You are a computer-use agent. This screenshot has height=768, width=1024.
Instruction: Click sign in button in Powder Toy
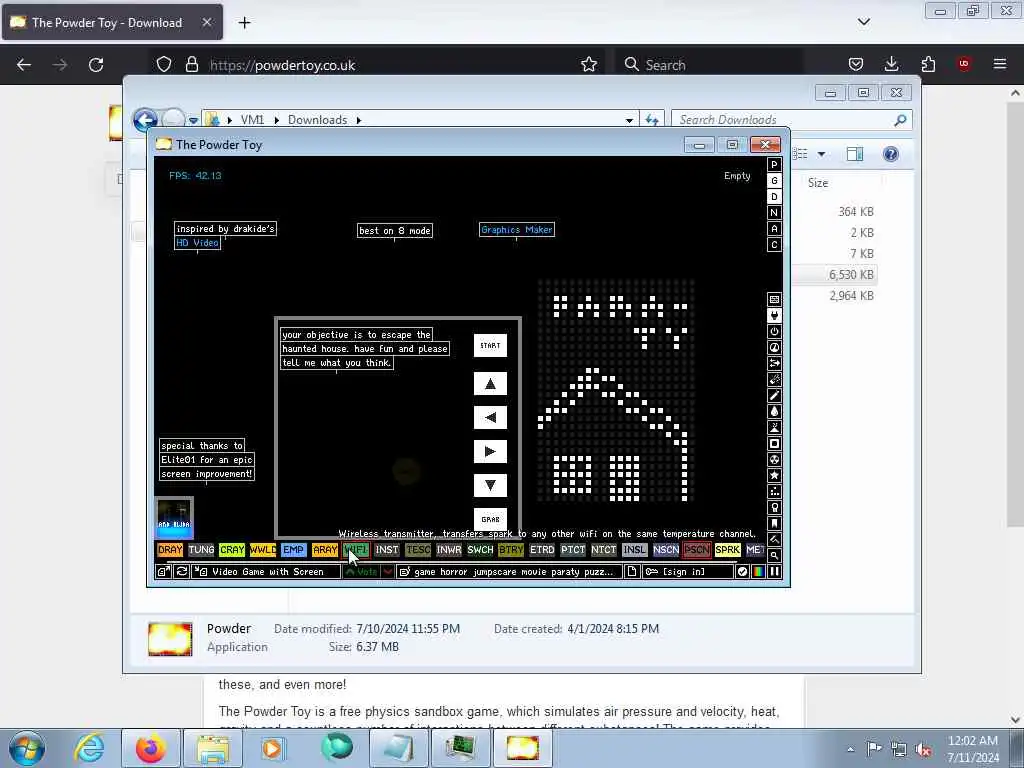[688, 571]
